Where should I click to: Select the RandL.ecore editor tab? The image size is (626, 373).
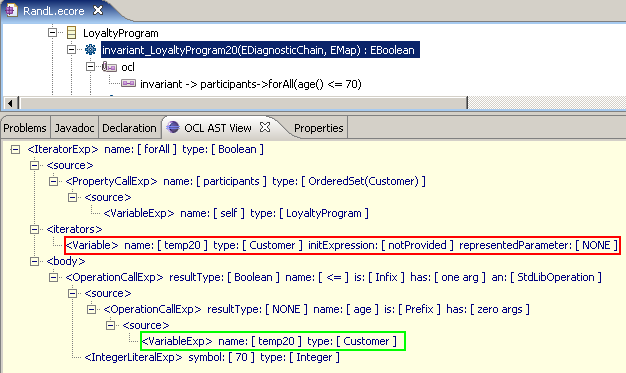pyautogui.click(x=53, y=11)
